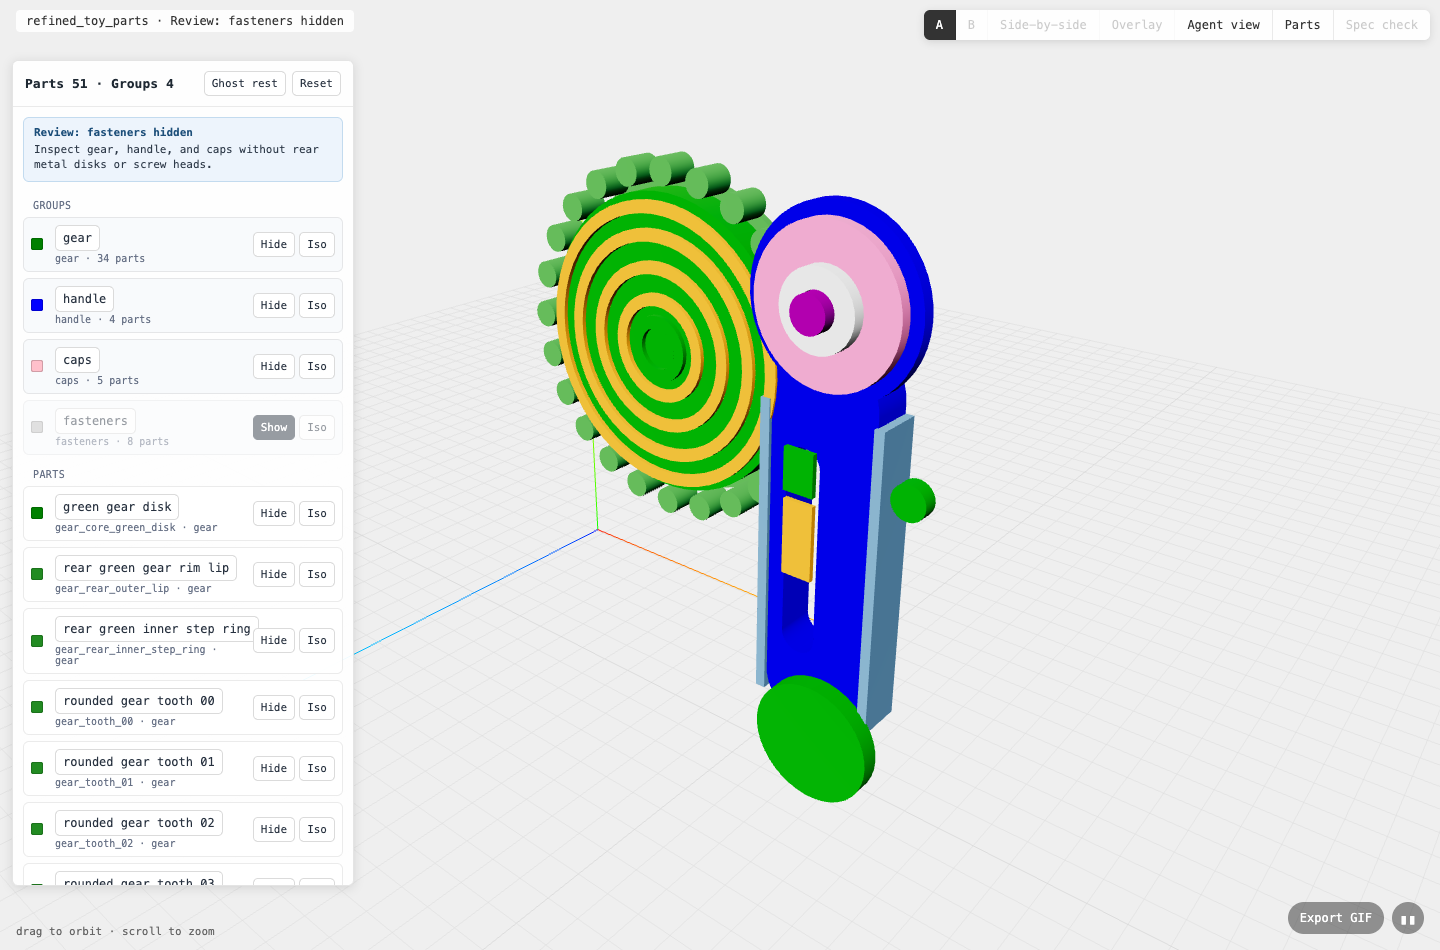
Task: Click the rounded gear tooth 00 name
Action: 139,701
